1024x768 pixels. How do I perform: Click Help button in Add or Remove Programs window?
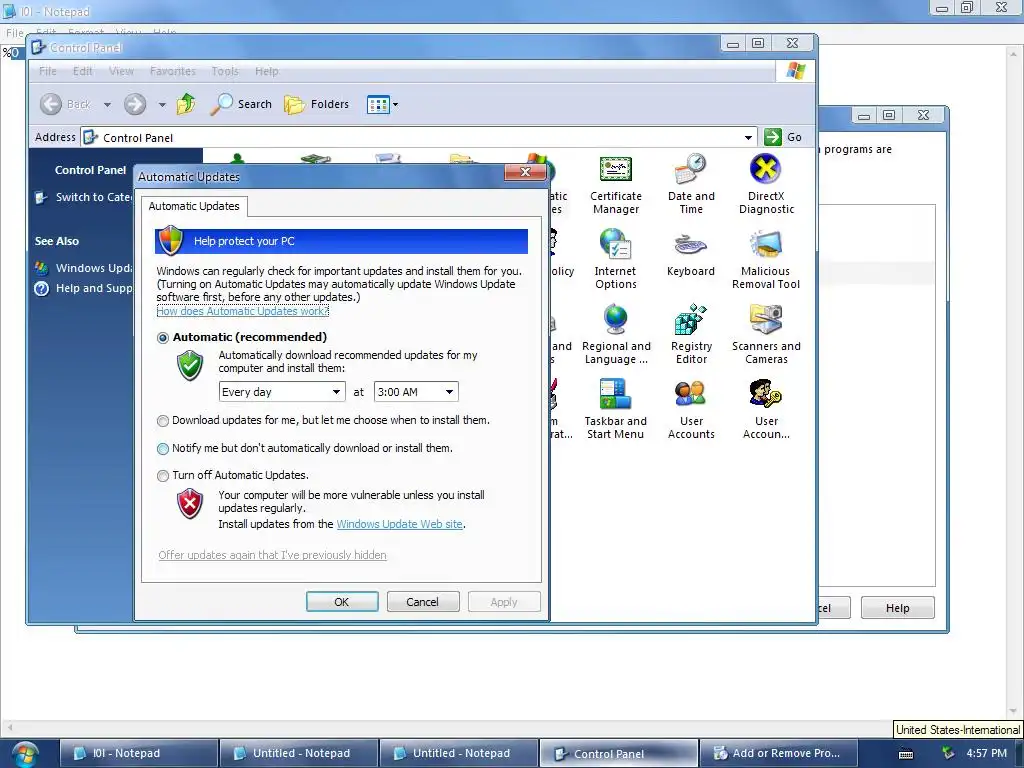(897, 608)
